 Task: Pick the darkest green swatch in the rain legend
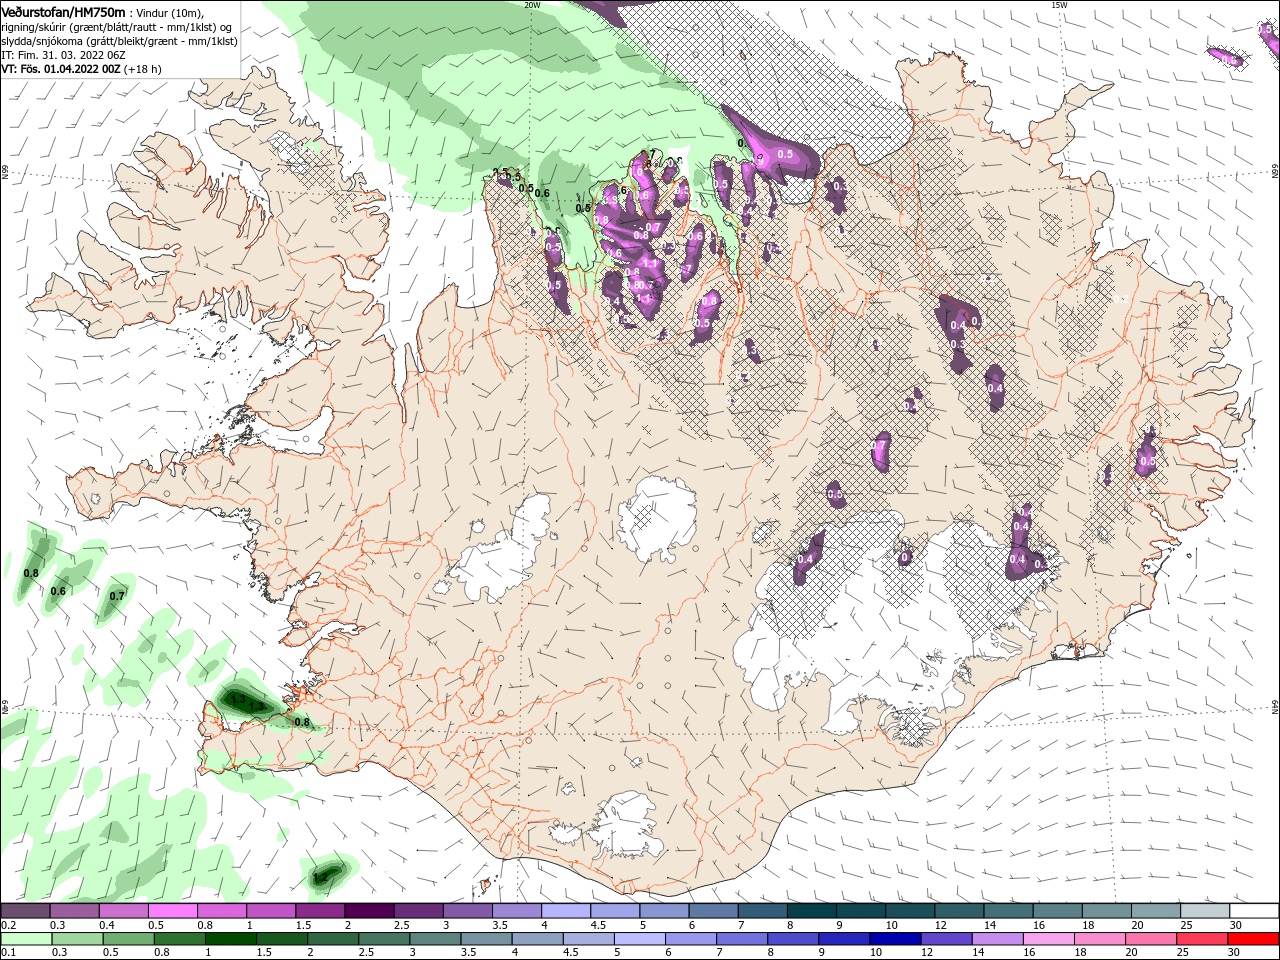pyautogui.click(x=231, y=939)
